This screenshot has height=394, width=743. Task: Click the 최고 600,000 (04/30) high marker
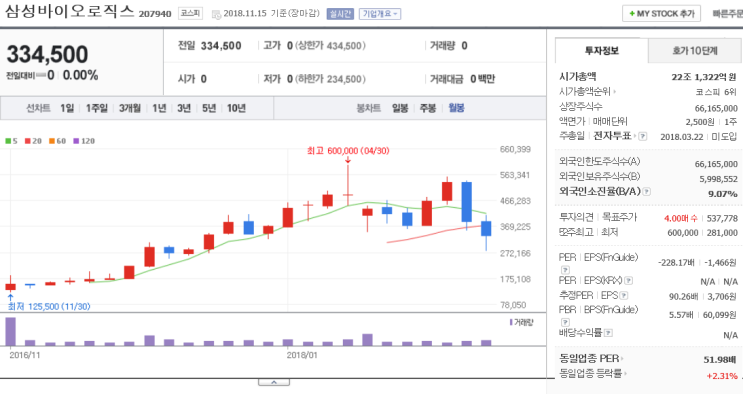pos(348,151)
